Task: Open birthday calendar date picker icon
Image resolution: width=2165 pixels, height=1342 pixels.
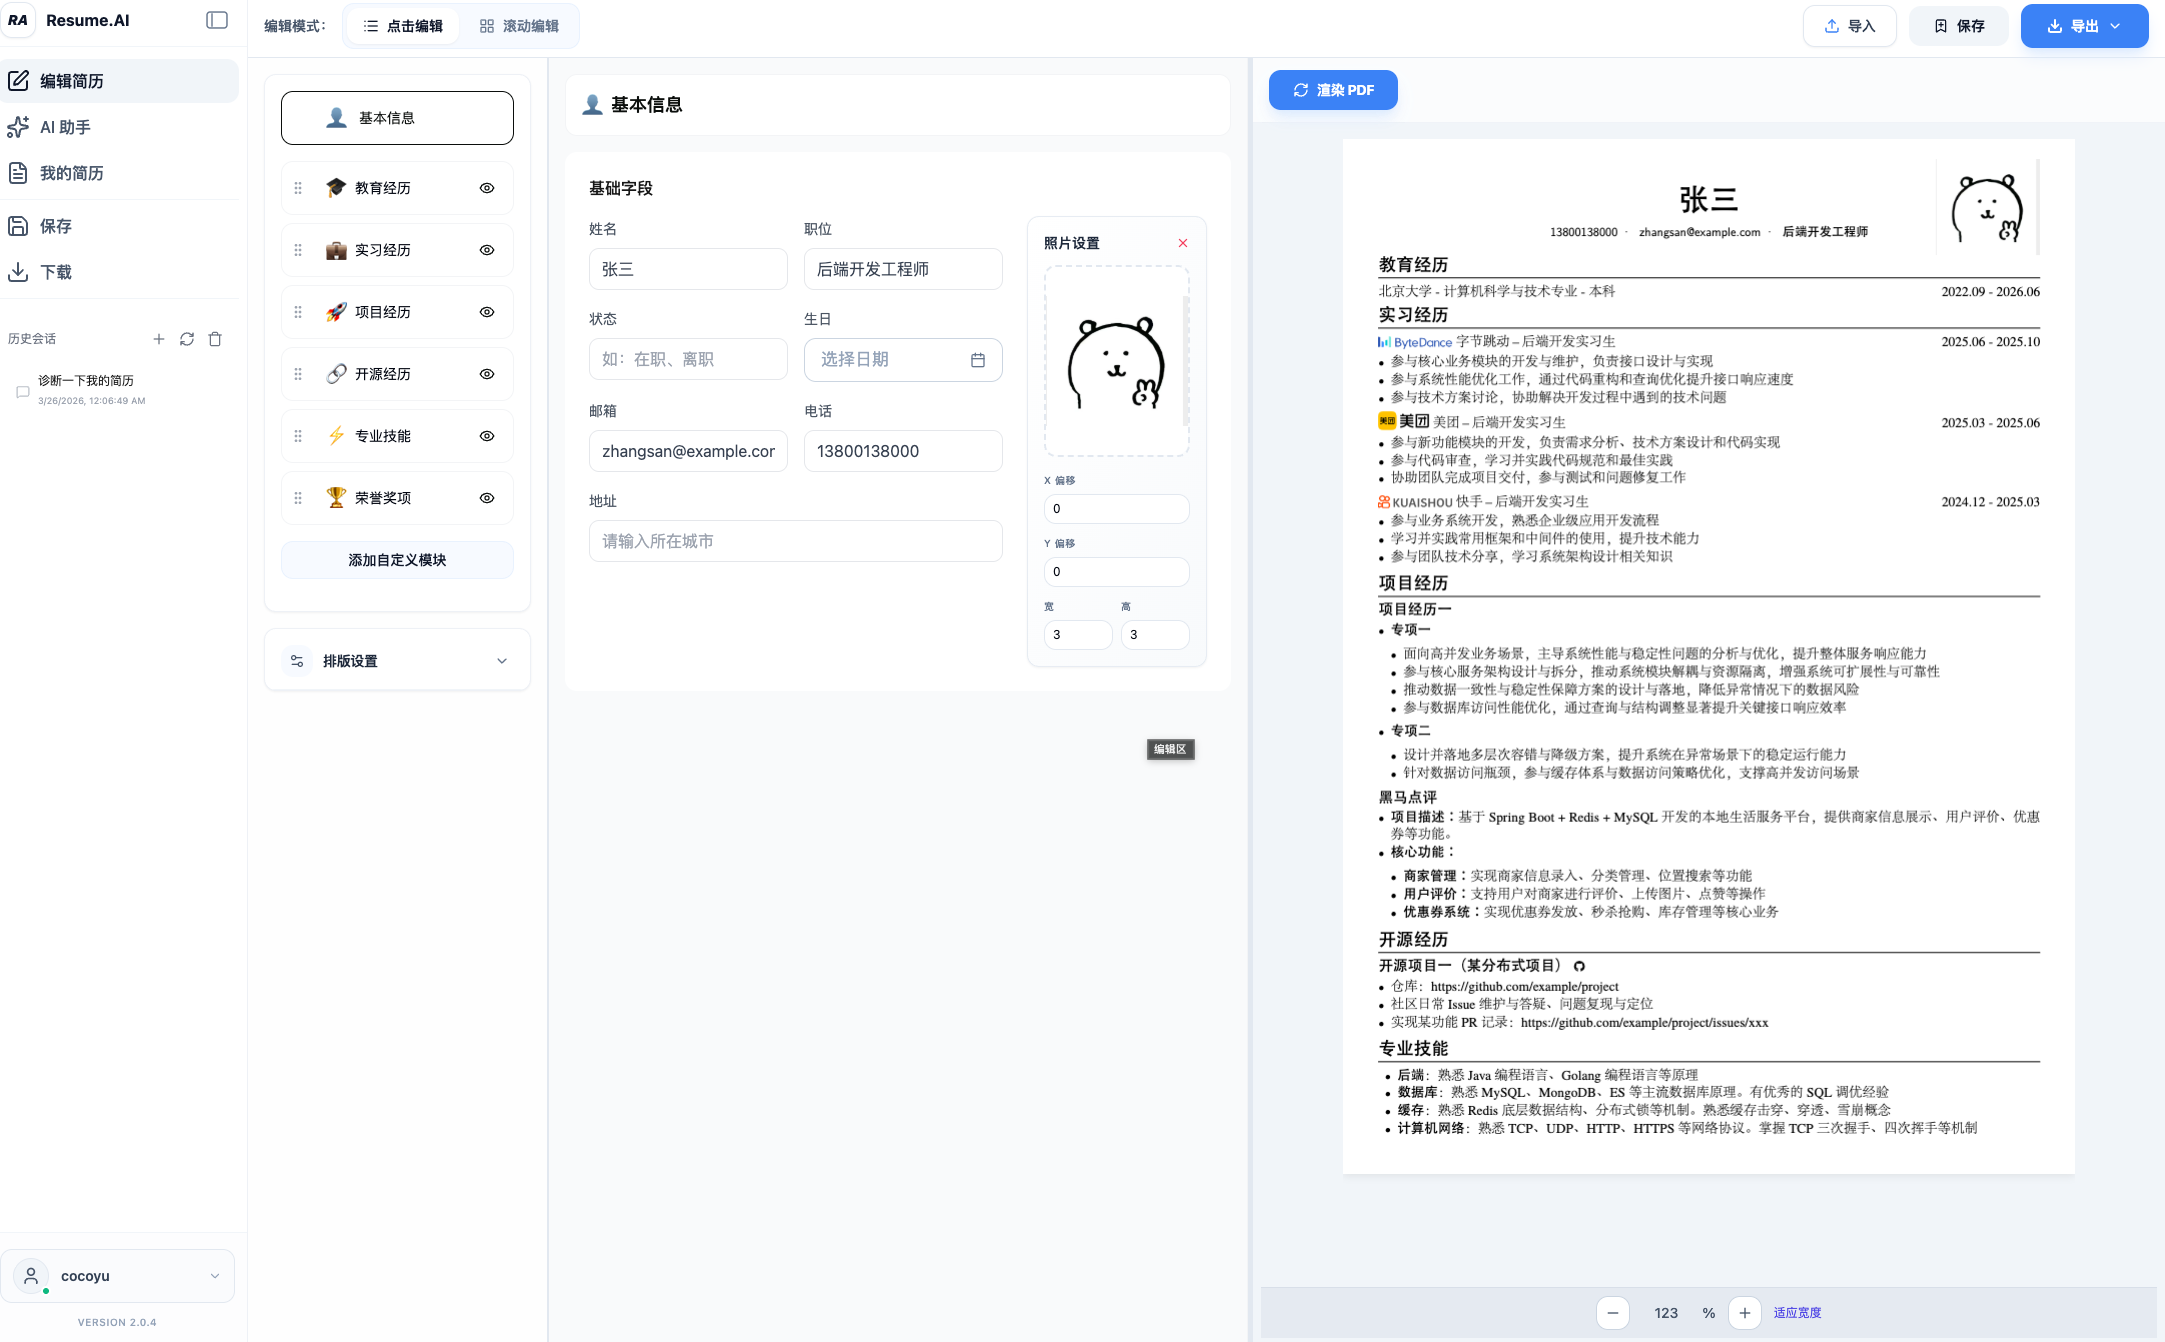Action: (x=978, y=360)
